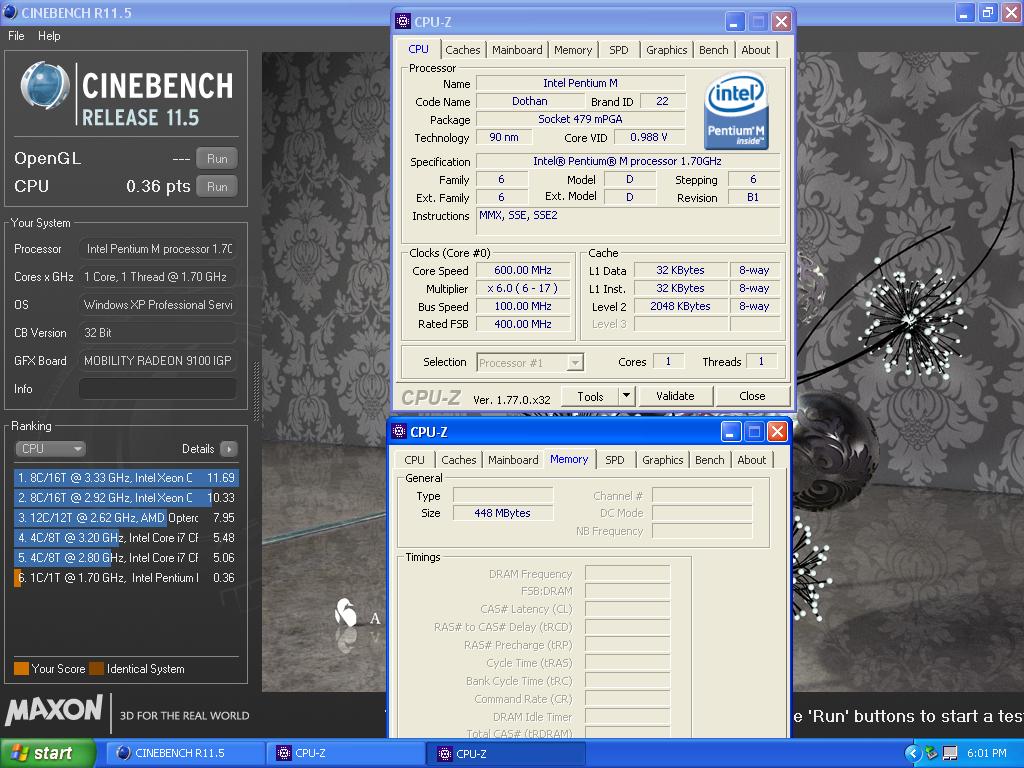Click the Rated FSB 400.00 MHz value
Viewport: 1024px width, 768px height.
click(523, 324)
